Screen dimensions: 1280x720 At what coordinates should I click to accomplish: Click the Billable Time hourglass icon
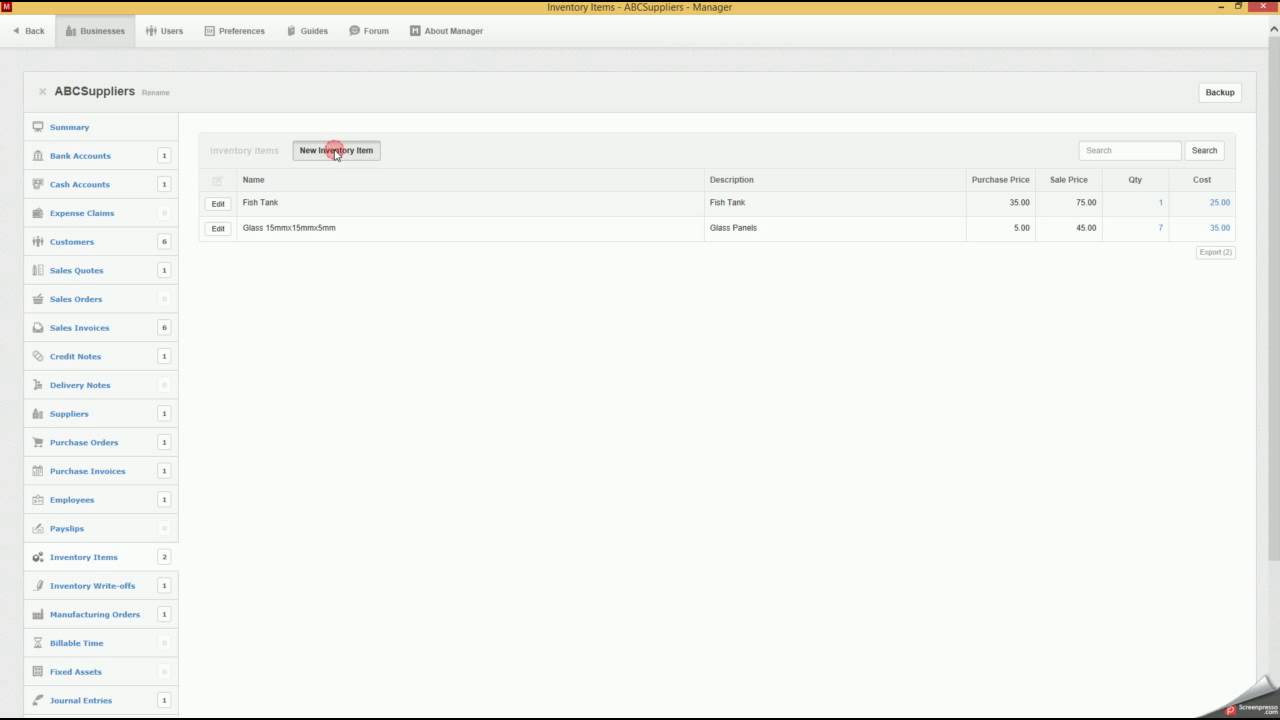click(x=38, y=643)
